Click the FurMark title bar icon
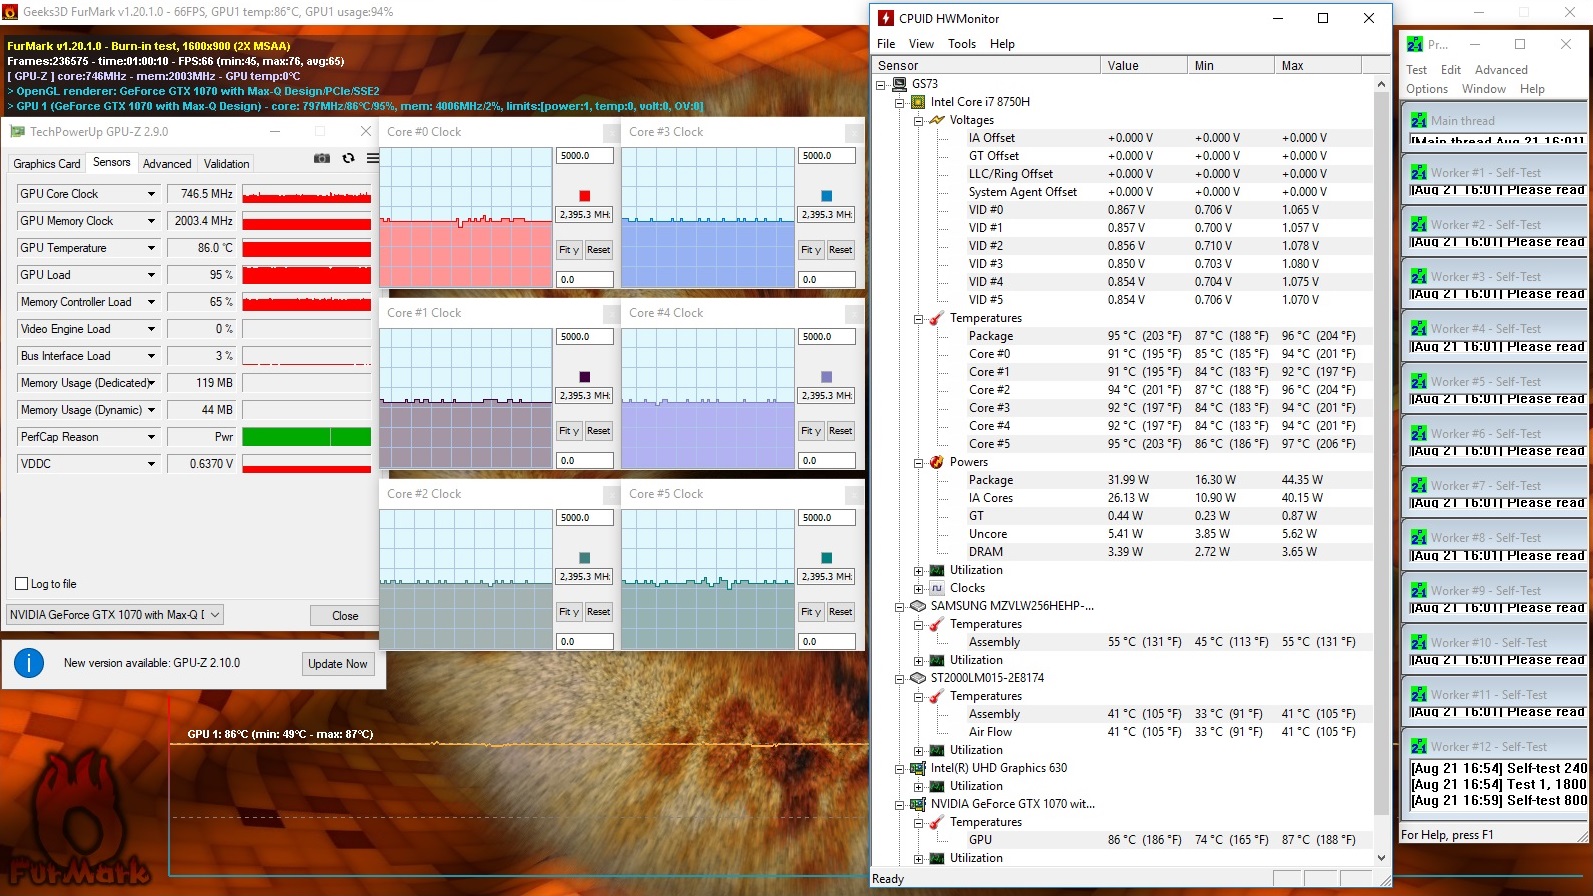The image size is (1593, 896). tap(11, 12)
